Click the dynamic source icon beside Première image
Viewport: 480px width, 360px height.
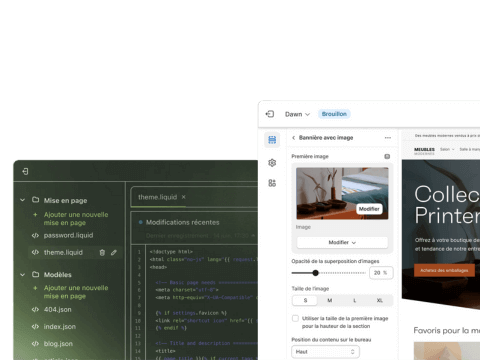[387, 156]
